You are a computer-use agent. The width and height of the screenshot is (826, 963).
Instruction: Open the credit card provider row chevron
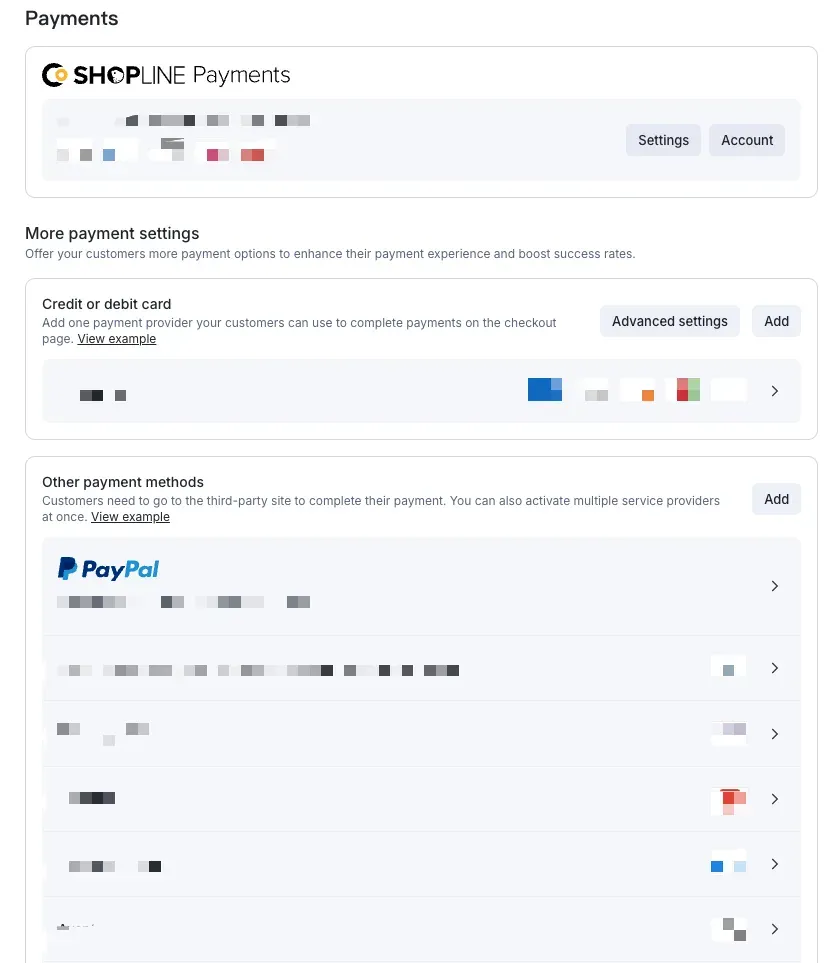(775, 391)
